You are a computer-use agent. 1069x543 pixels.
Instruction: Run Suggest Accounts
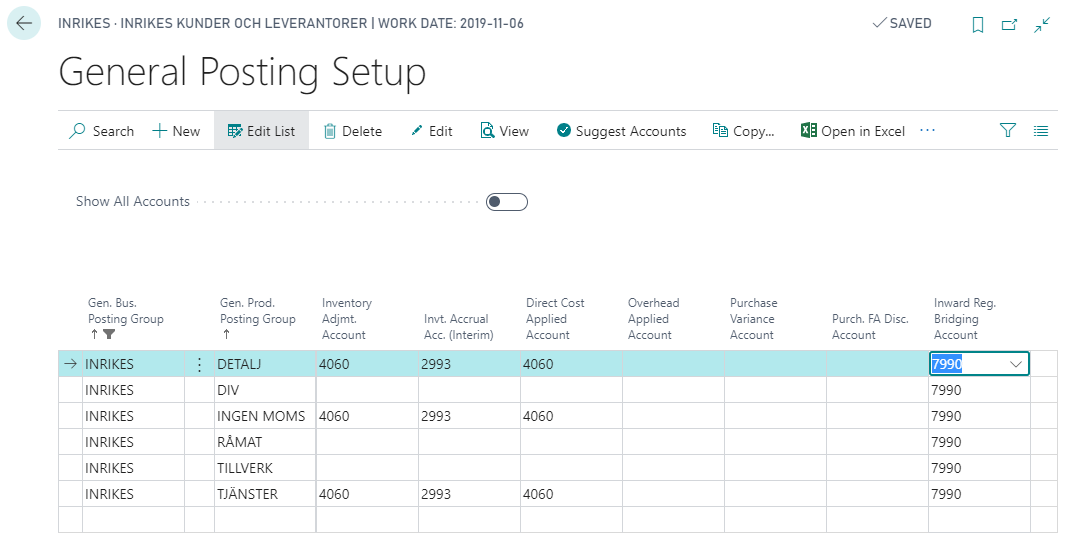click(x=621, y=131)
